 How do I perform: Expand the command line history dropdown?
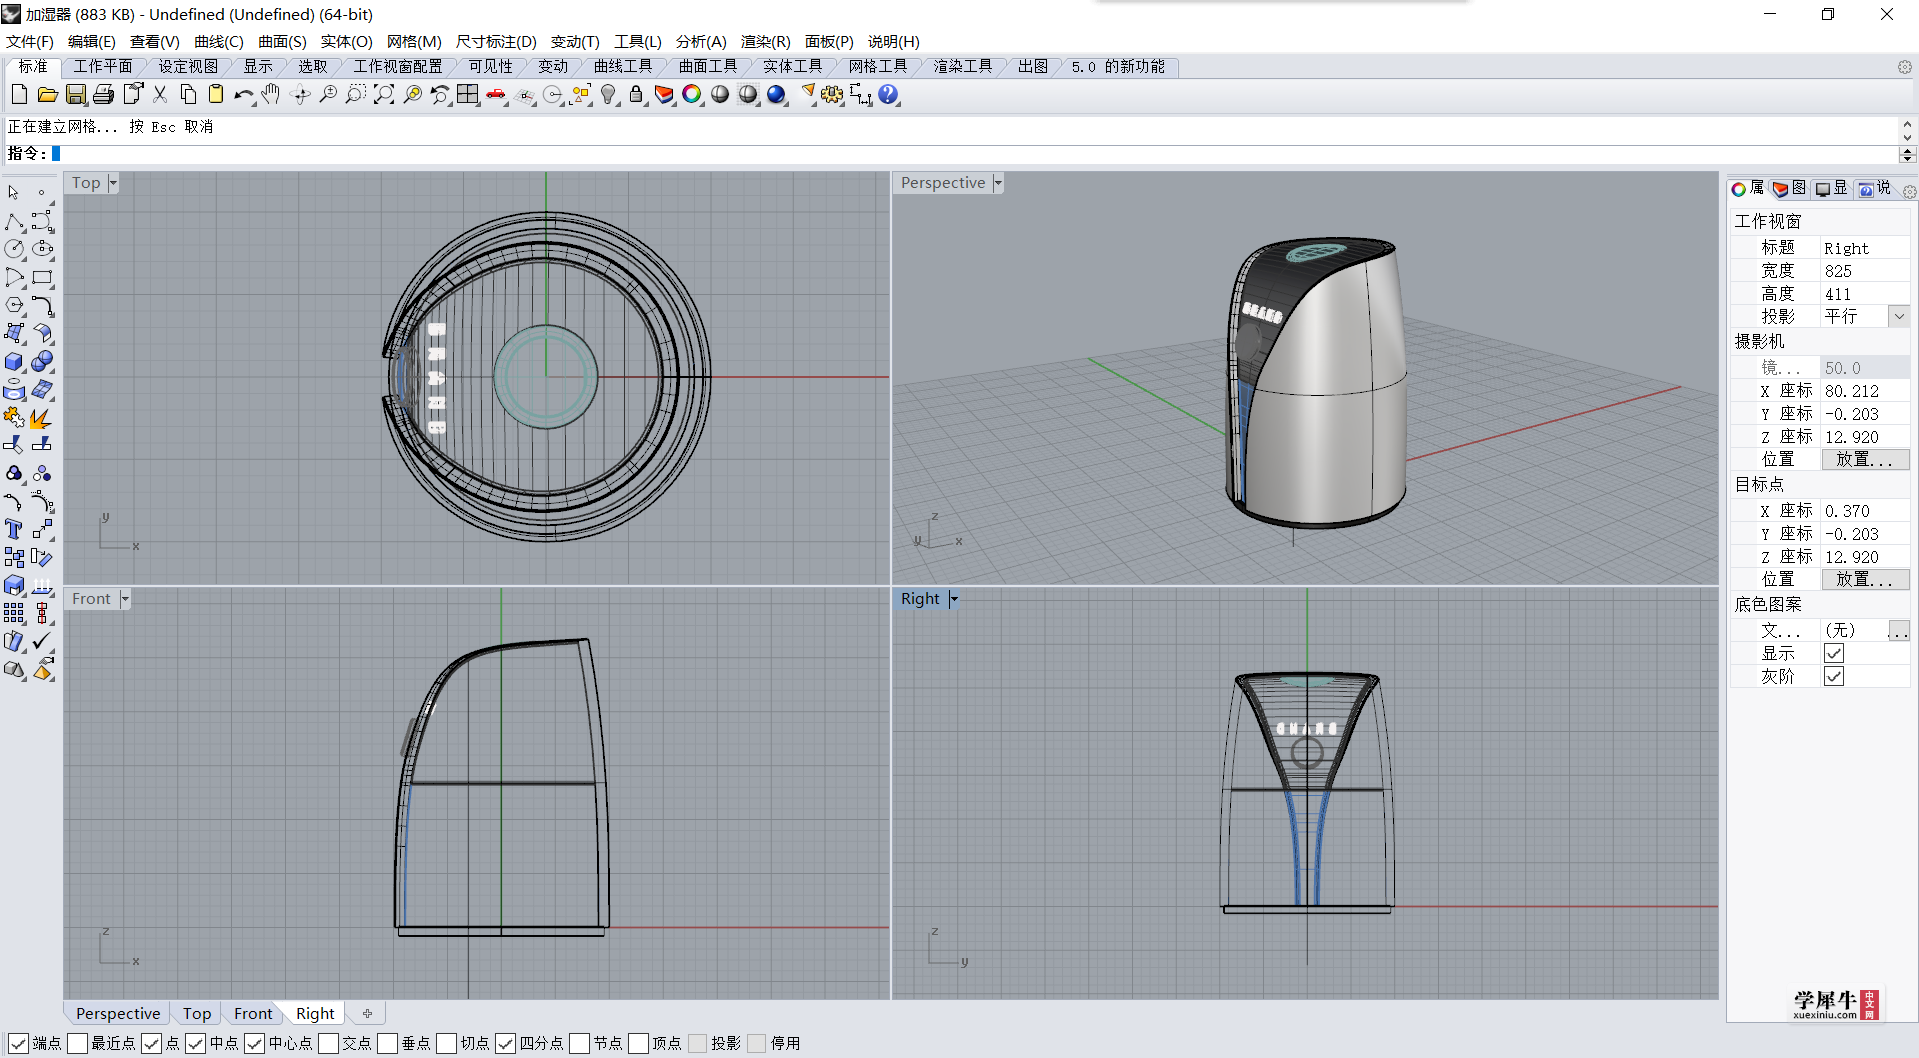[1906, 154]
